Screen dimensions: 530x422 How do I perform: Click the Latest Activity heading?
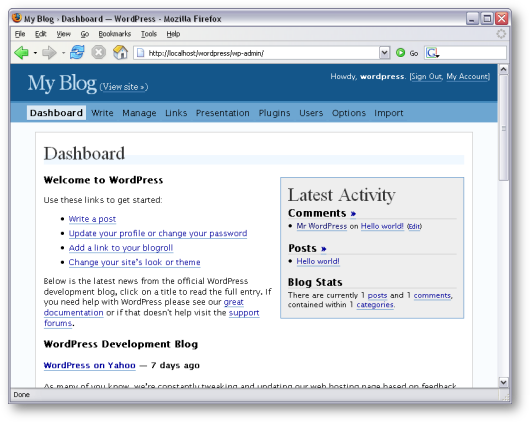pos(341,195)
